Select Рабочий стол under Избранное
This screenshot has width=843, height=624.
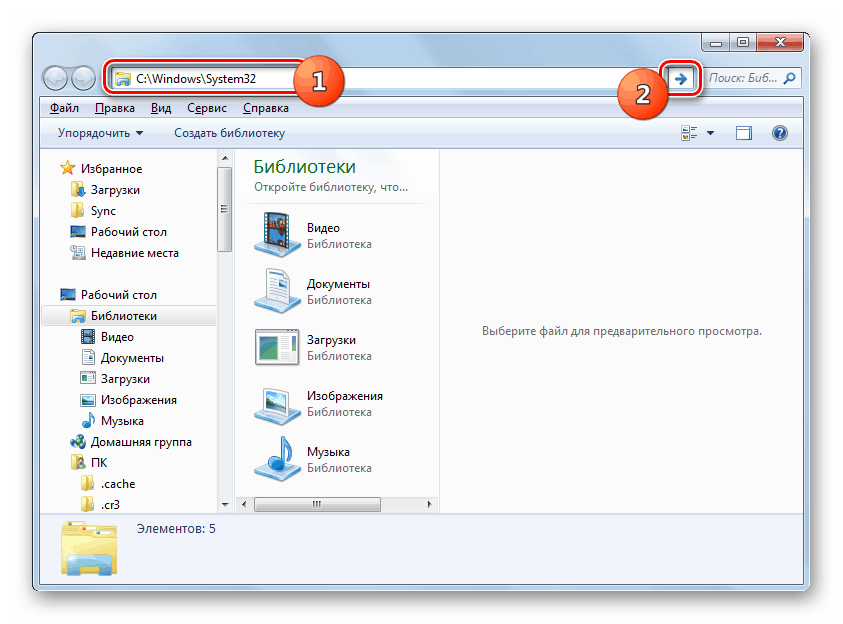[x=128, y=232]
